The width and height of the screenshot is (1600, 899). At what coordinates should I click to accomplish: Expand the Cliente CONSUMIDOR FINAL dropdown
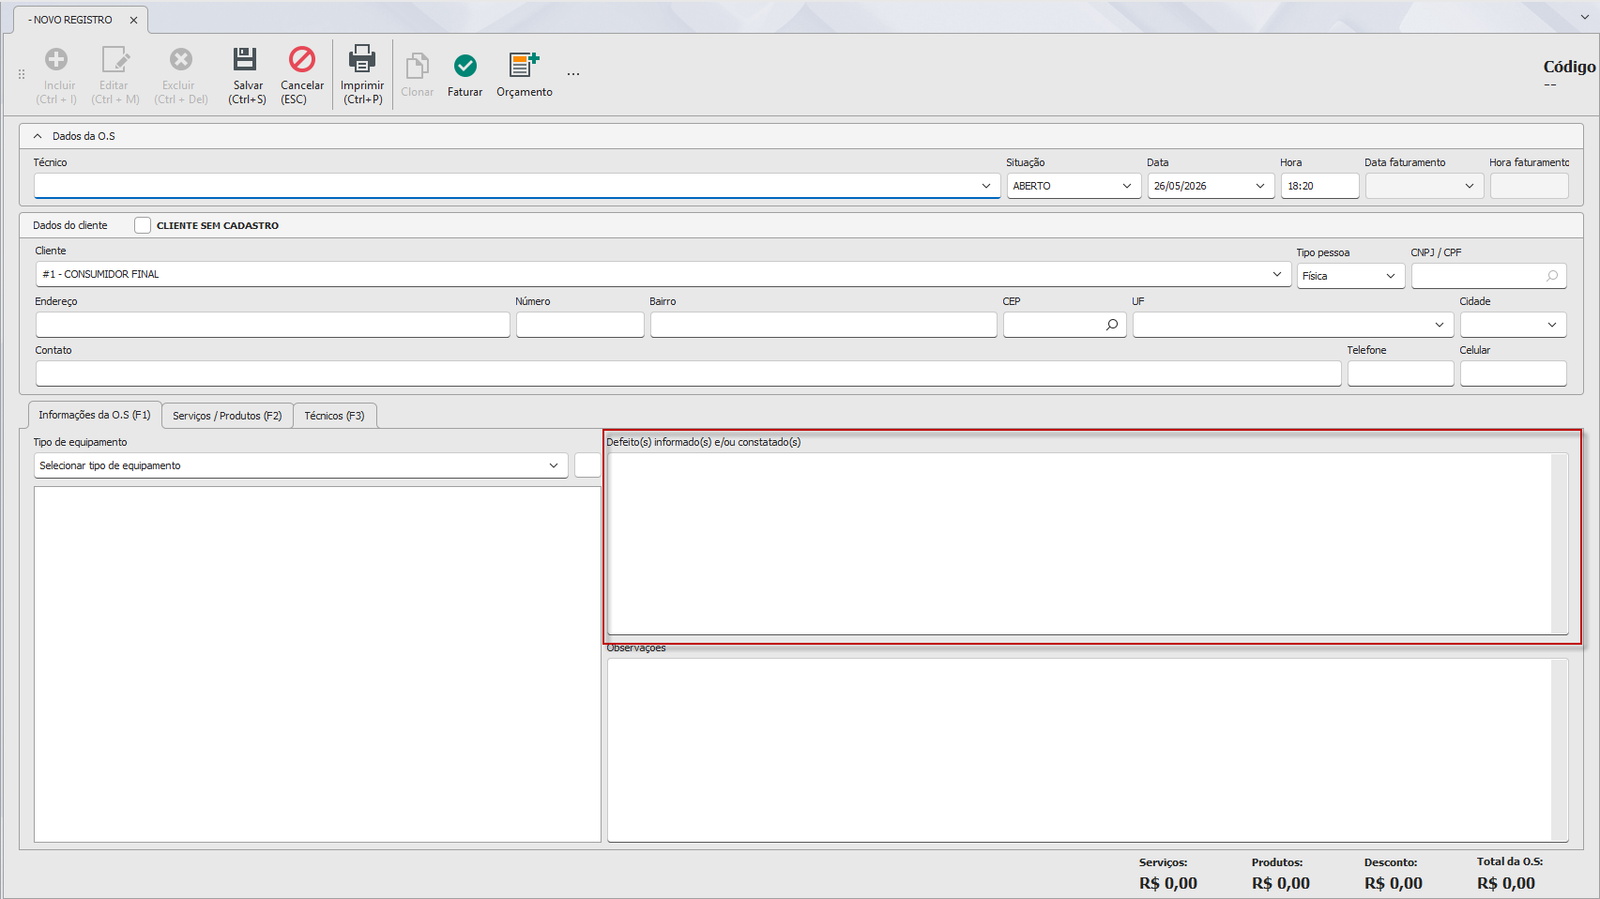point(1277,274)
